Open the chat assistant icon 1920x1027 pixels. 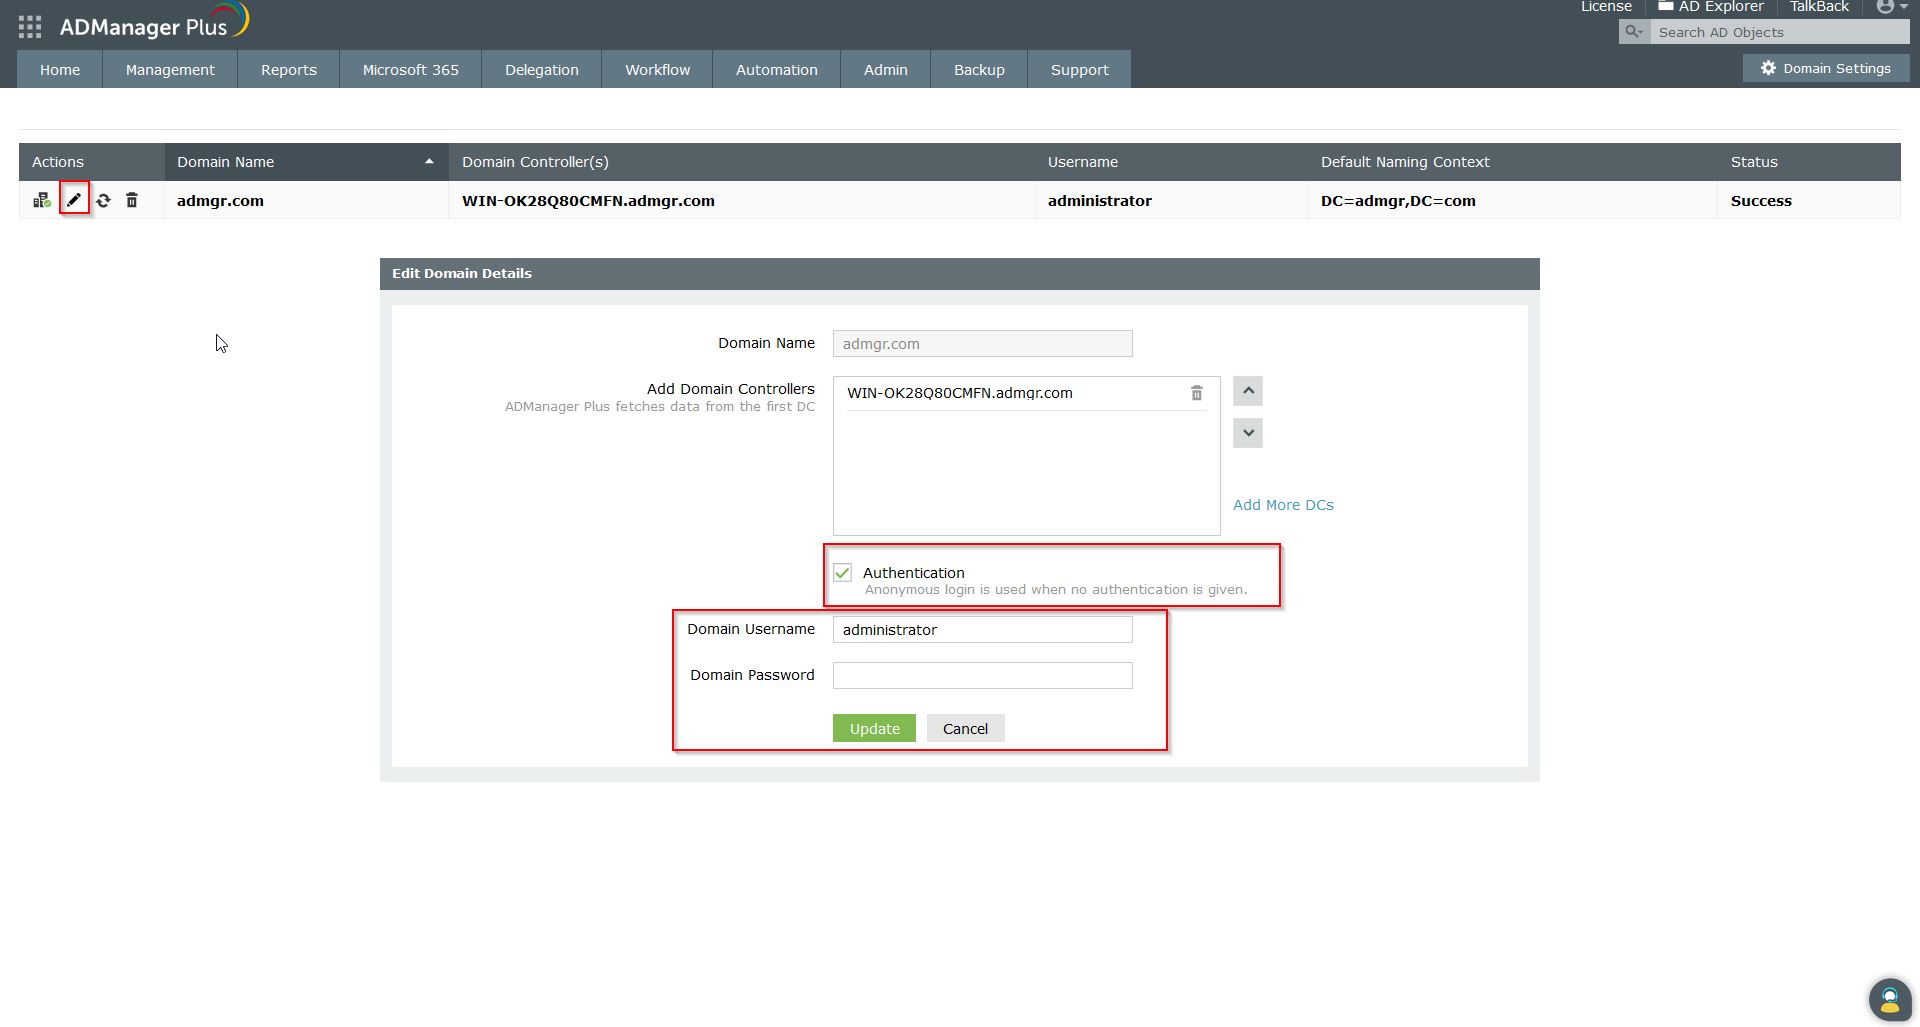(x=1889, y=998)
